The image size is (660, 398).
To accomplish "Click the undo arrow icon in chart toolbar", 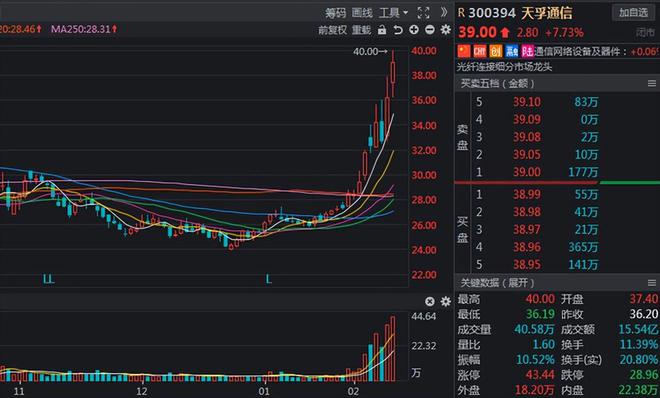I will pyautogui.click(x=398, y=30).
